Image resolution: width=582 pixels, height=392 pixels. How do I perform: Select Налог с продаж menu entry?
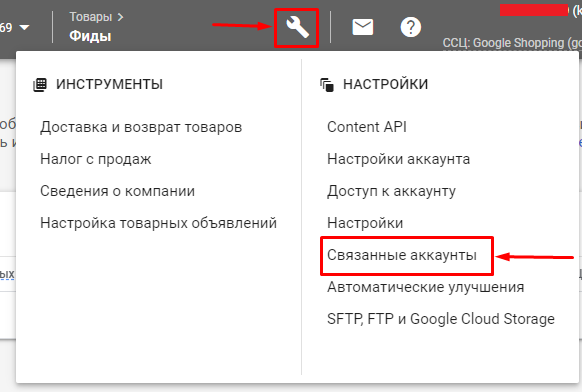coord(96,159)
